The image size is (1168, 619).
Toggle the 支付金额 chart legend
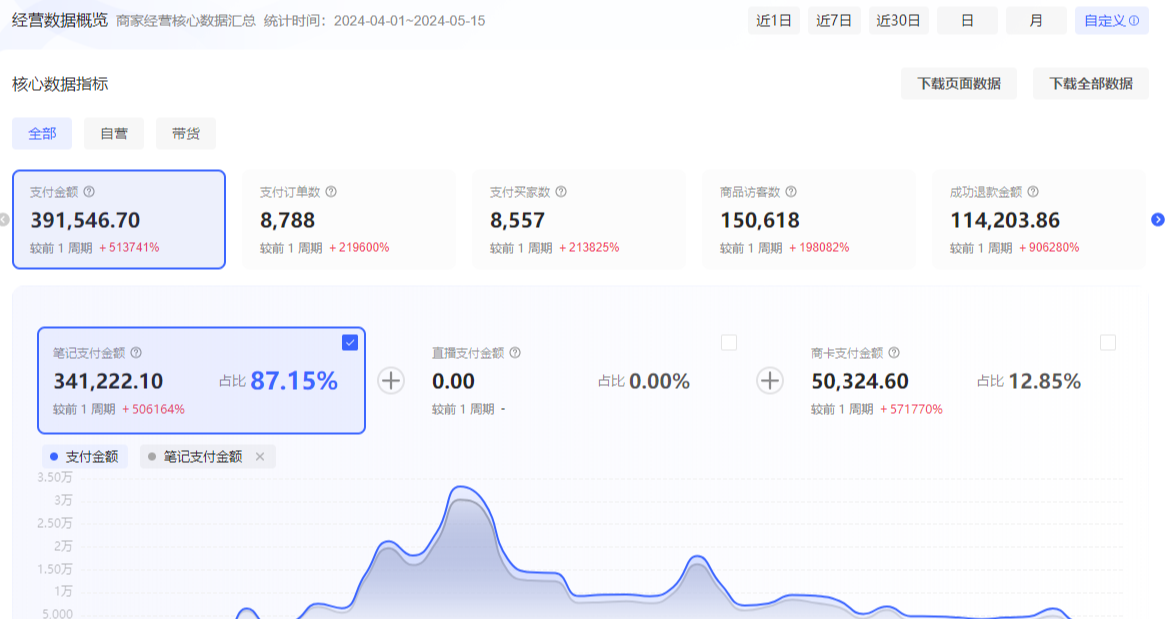[x=84, y=457]
